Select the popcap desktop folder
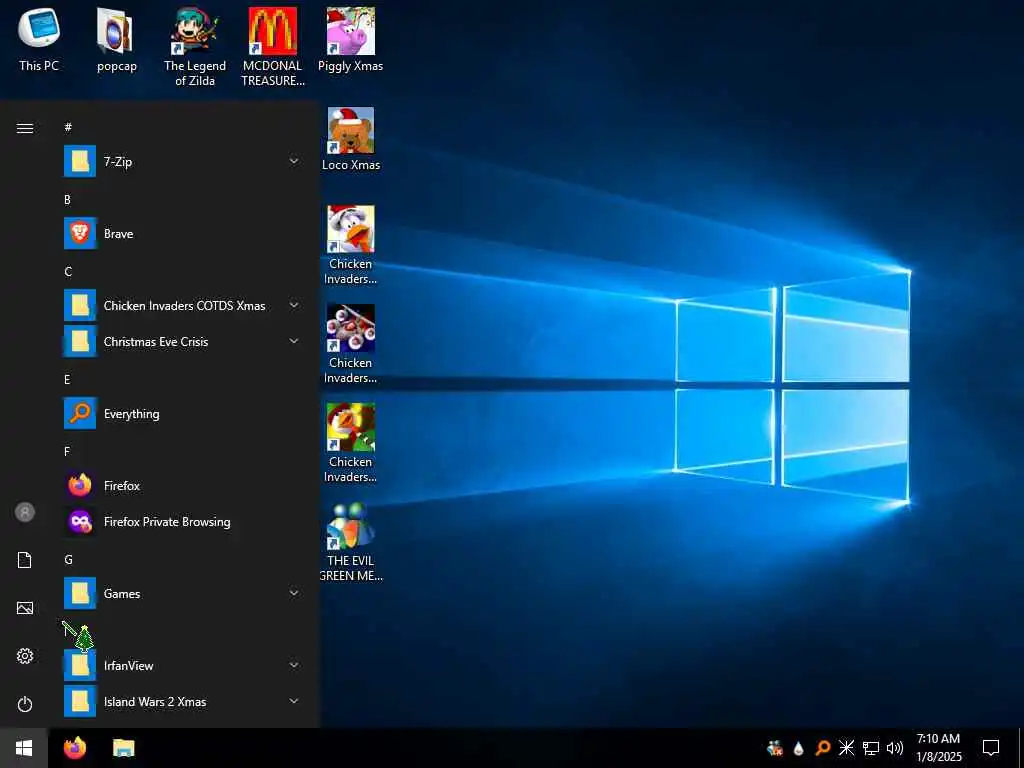 116,40
